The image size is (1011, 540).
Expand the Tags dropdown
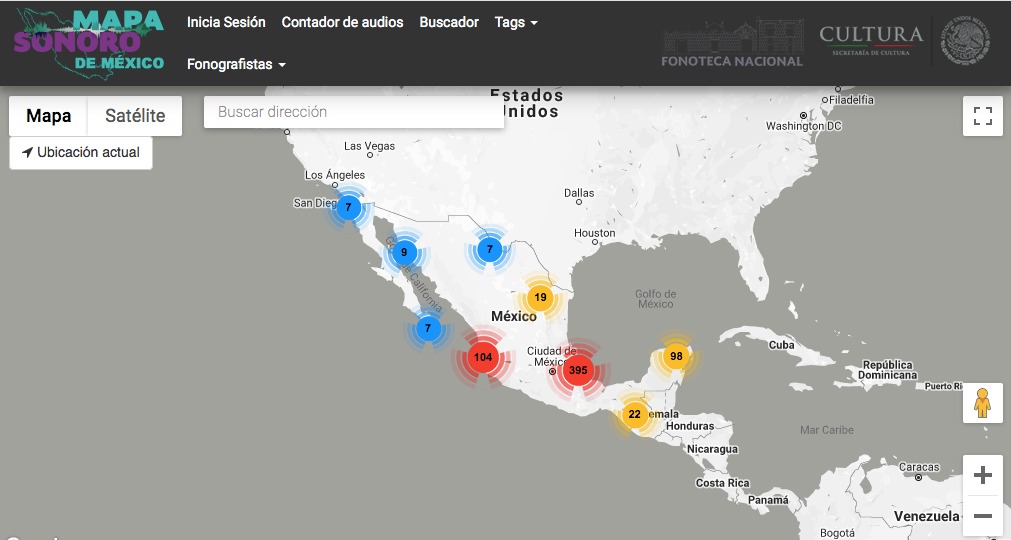(516, 22)
